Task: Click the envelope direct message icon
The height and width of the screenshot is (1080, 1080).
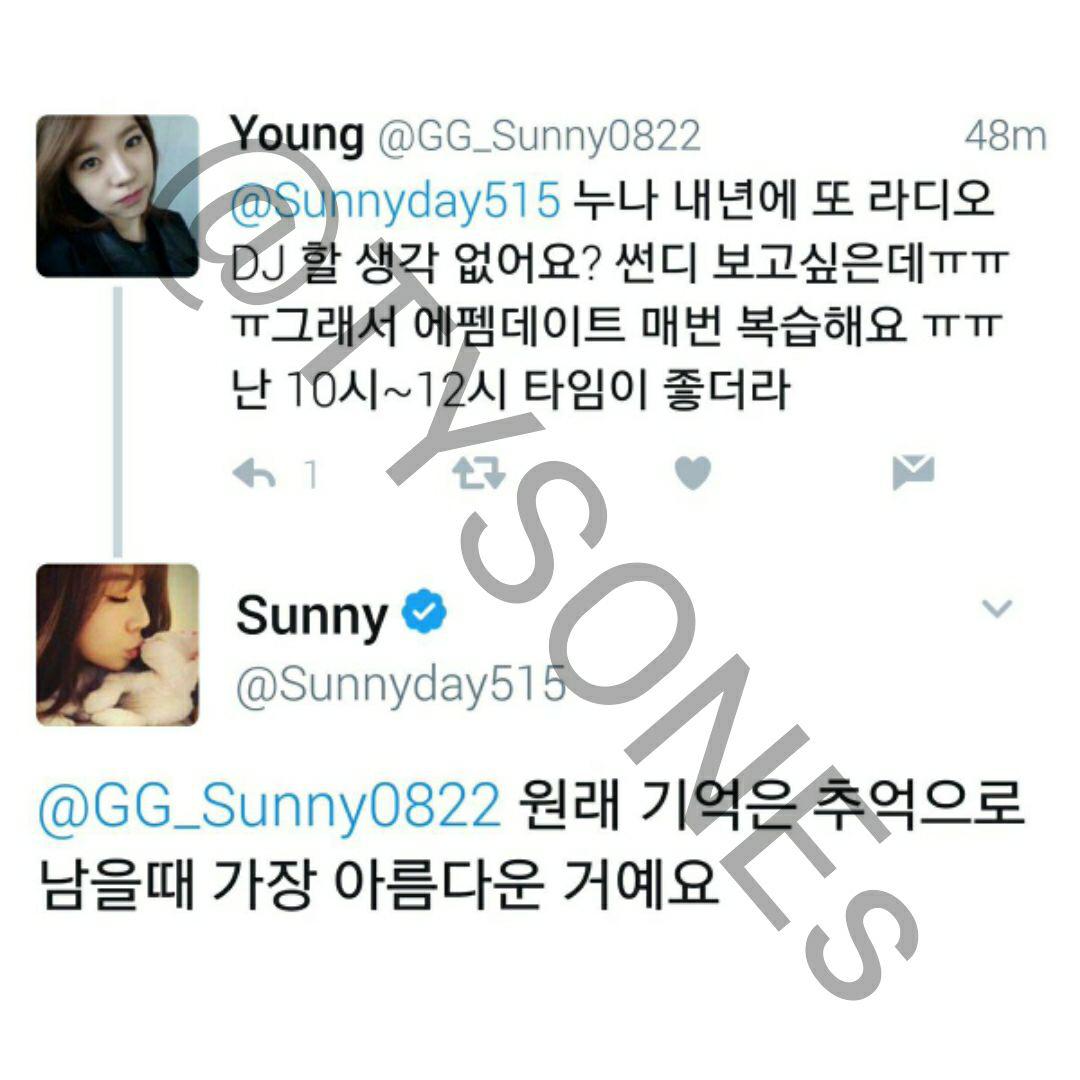Action: point(913,472)
